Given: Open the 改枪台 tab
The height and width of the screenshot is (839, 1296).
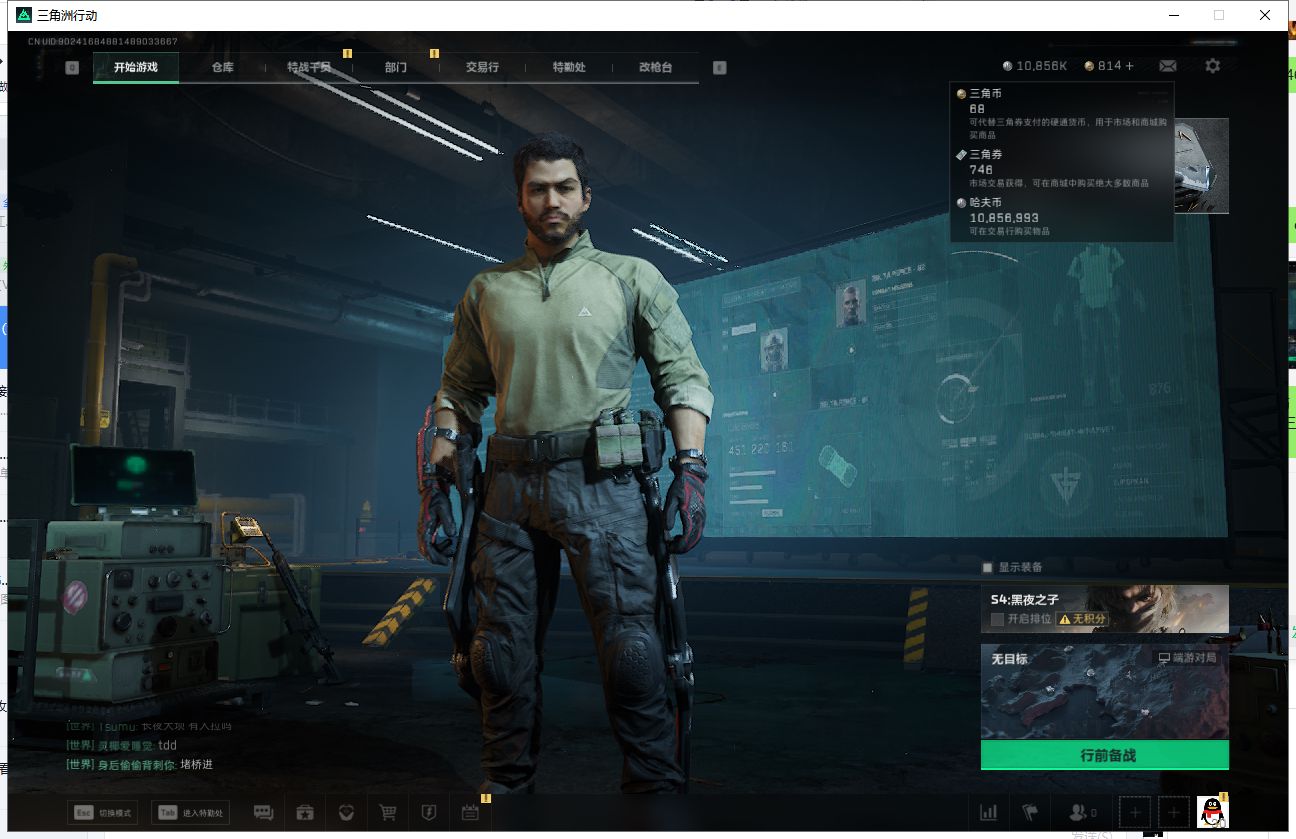Looking at the screenshot, I should click(655, 67).
